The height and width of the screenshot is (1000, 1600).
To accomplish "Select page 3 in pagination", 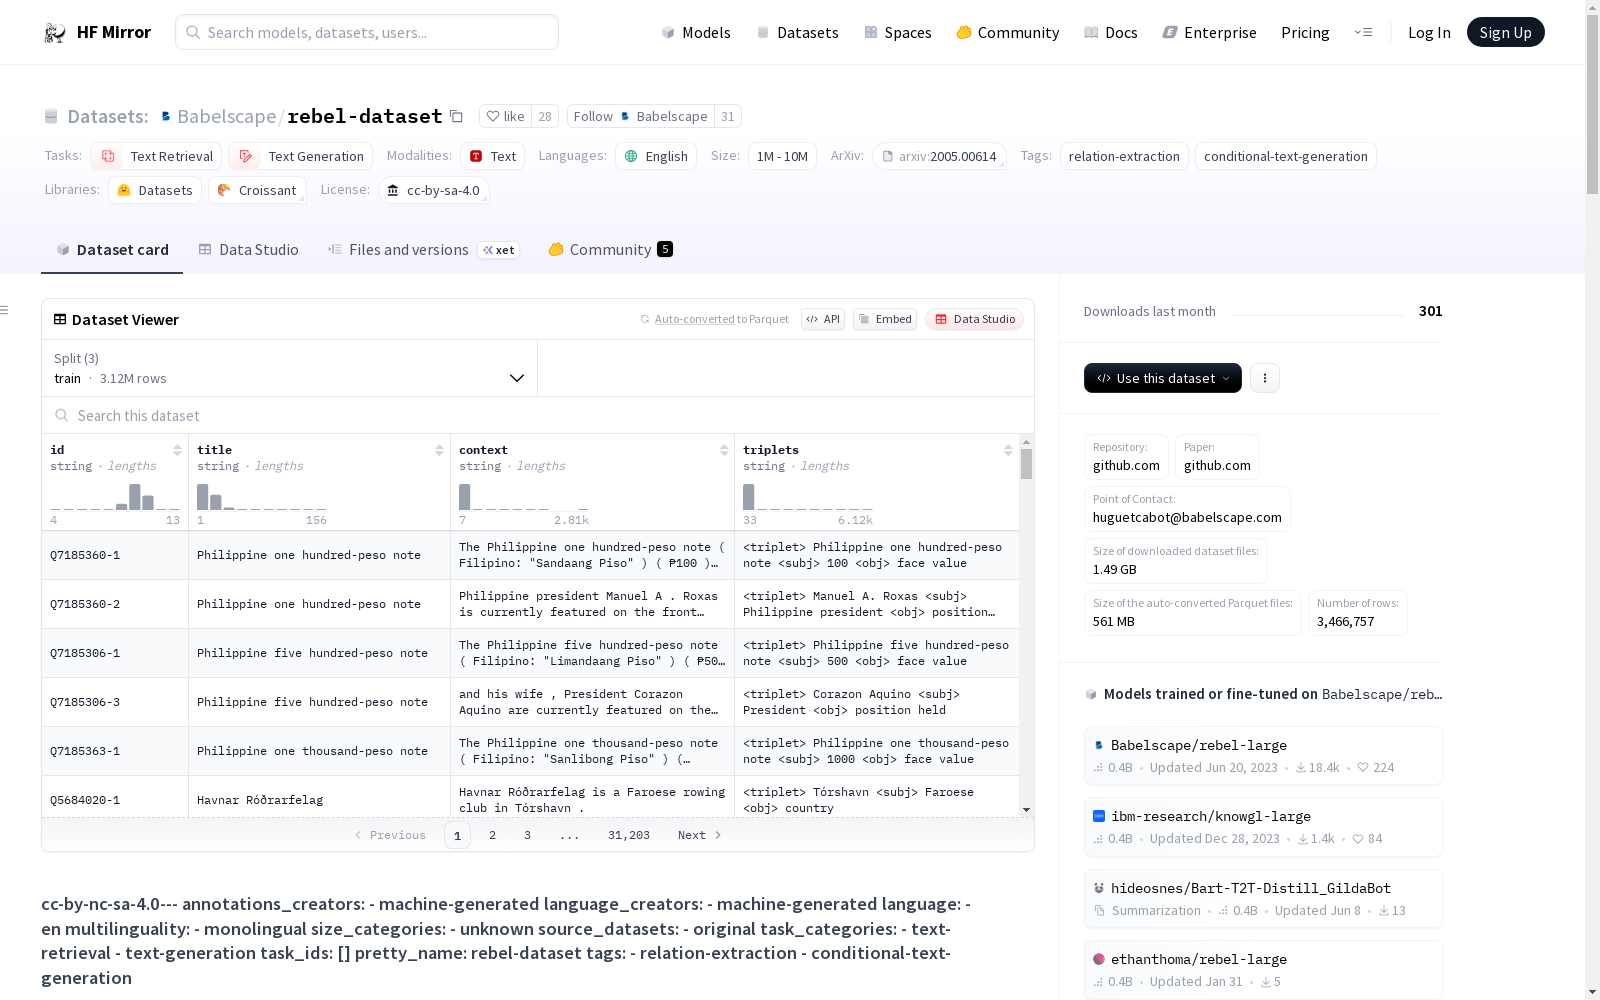I will pyautogui.click(x=527, y=835).
